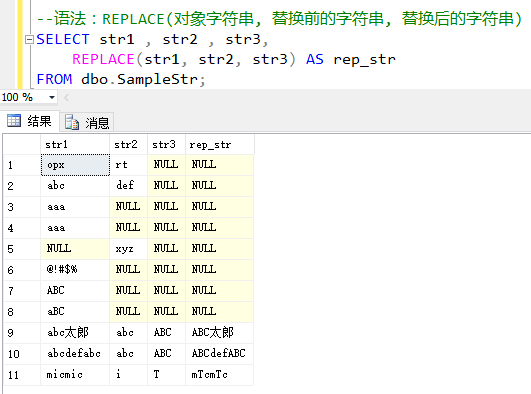Select the cell containing rt
The height and width of the screenshot is (394, 531).
point(128,165)
